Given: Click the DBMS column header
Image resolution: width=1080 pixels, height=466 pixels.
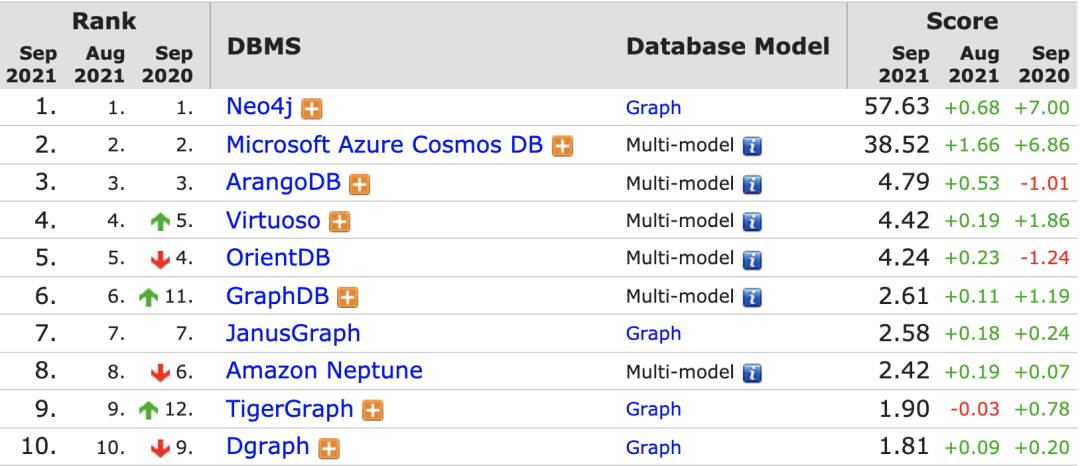Looking at the screenshot, I should tap(264, 47).
